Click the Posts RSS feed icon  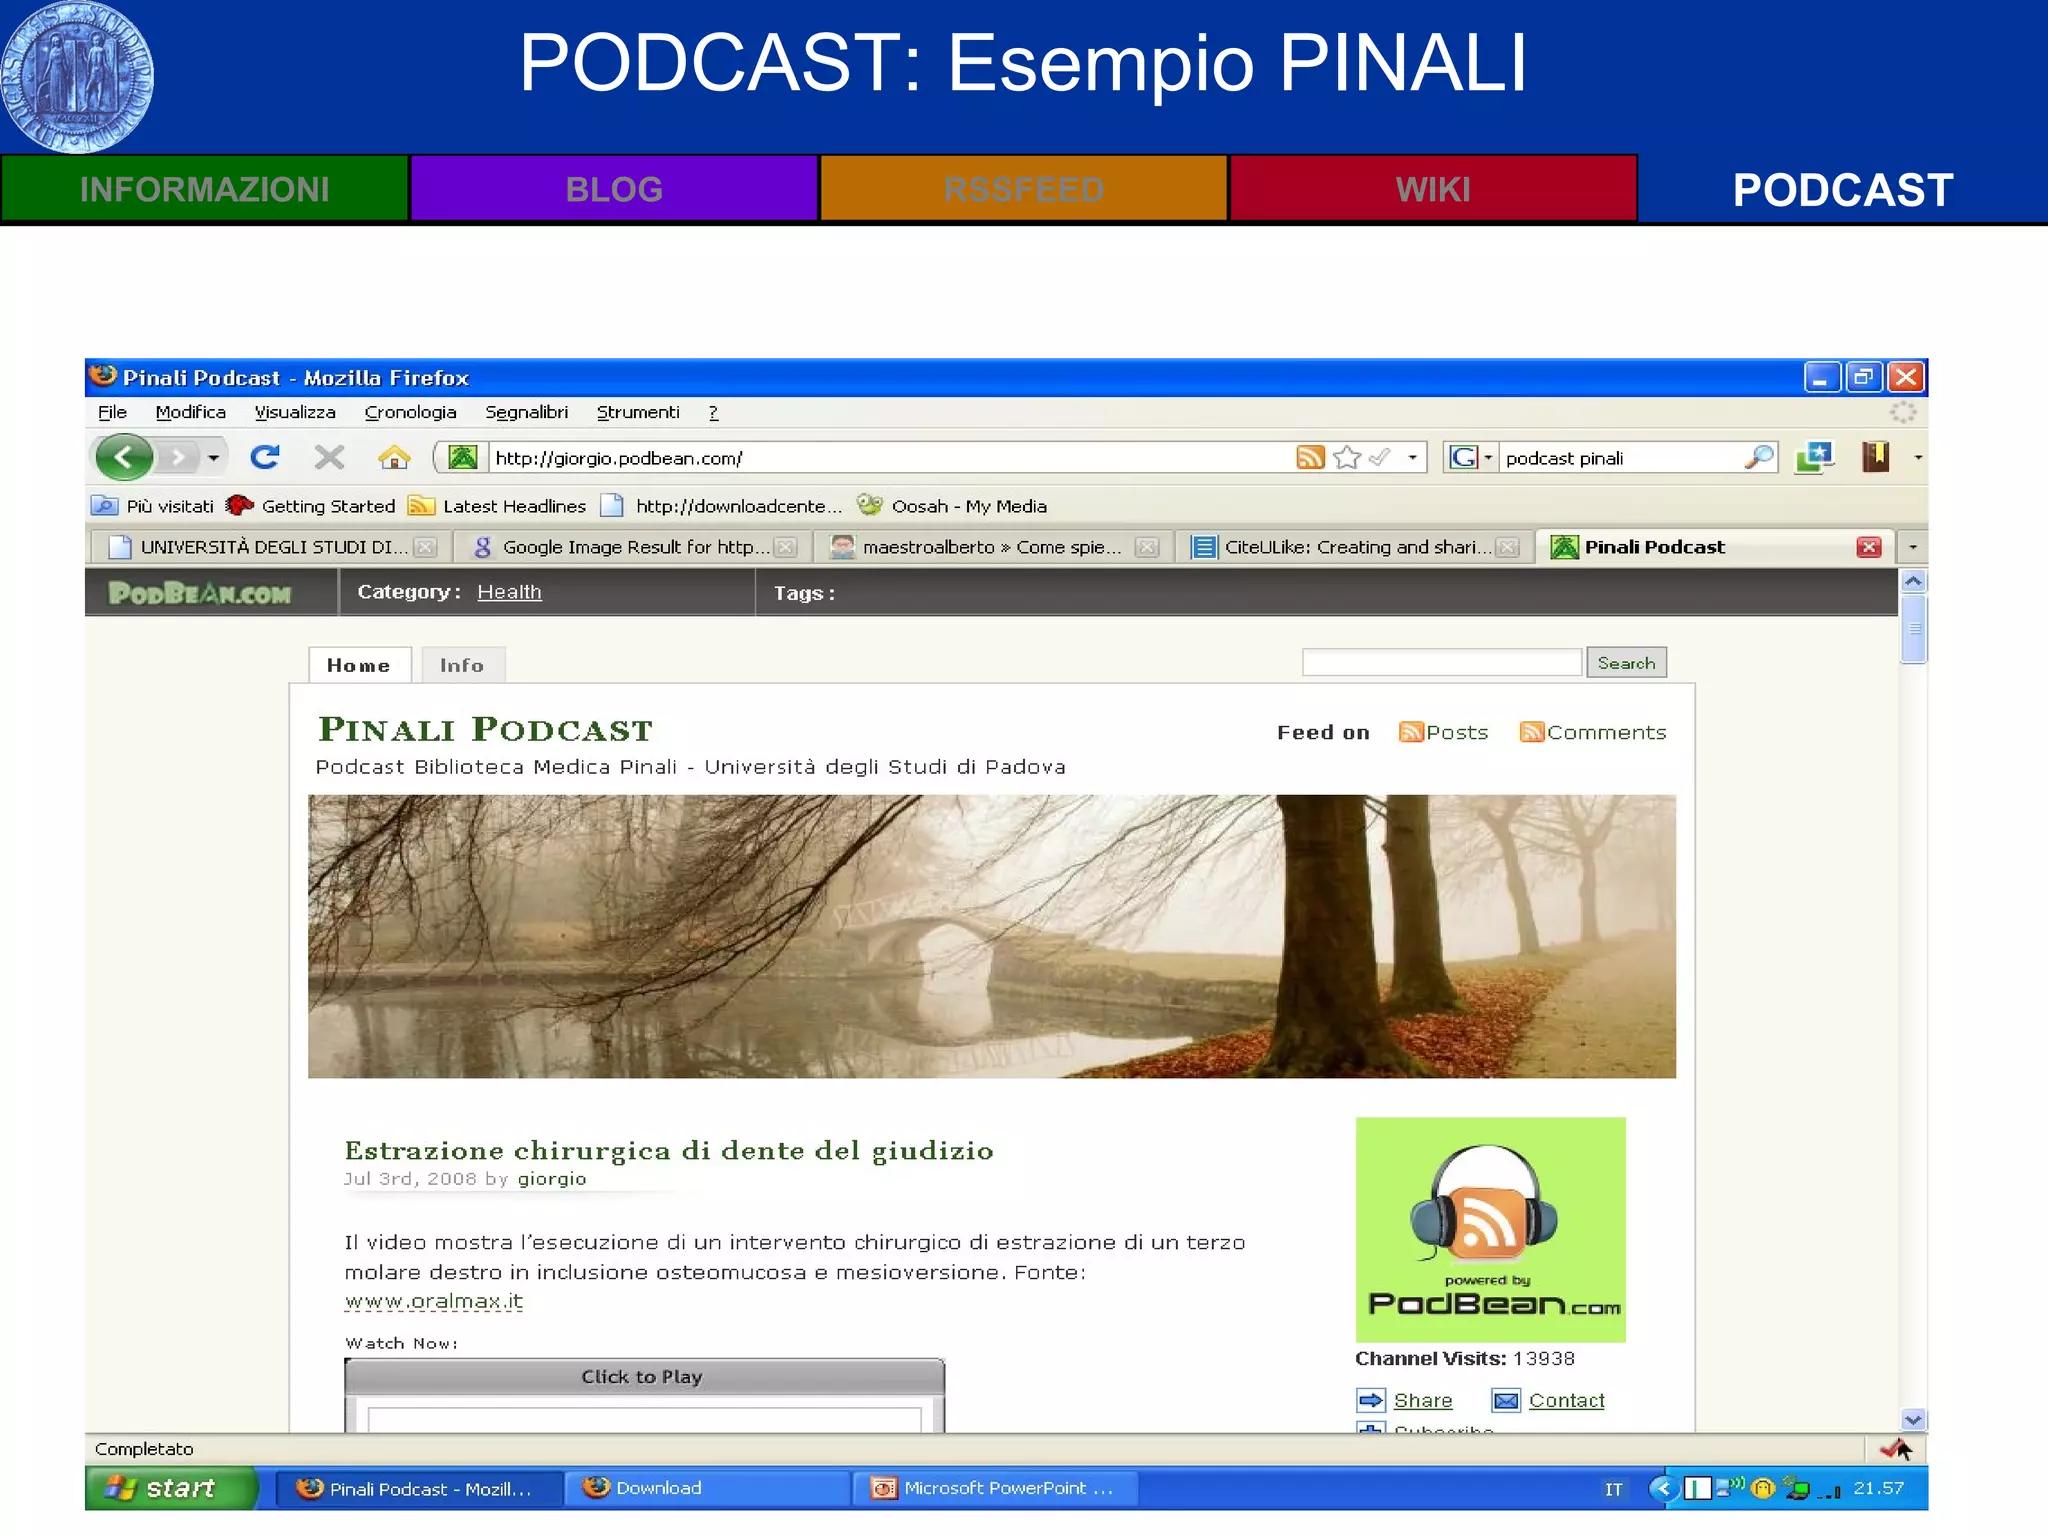1410,732
